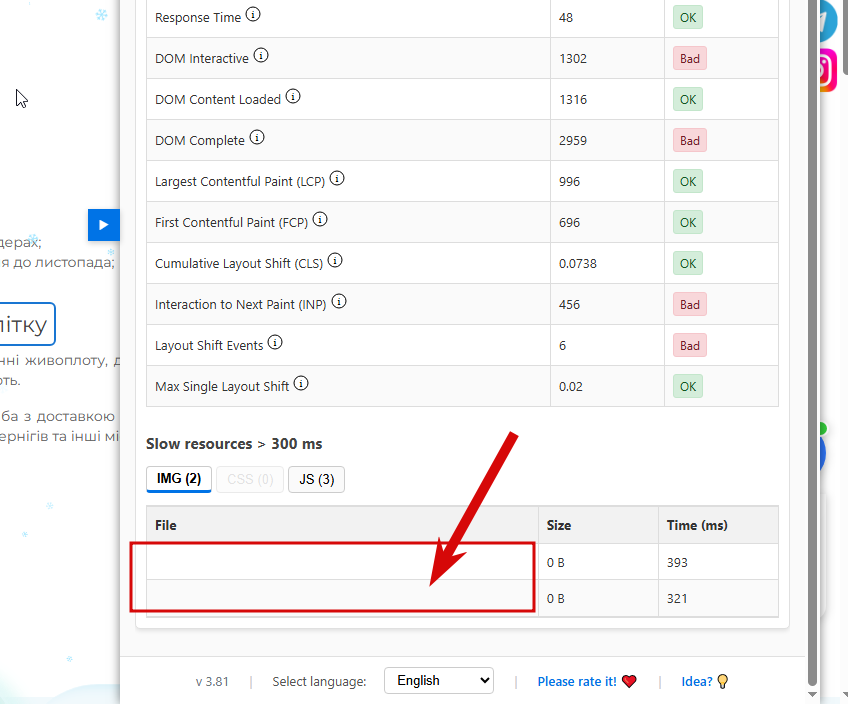This screenshot has height=704, width=848.
Task: Click info icon beside DOM Interactive
Action: (x=261, y=55)
